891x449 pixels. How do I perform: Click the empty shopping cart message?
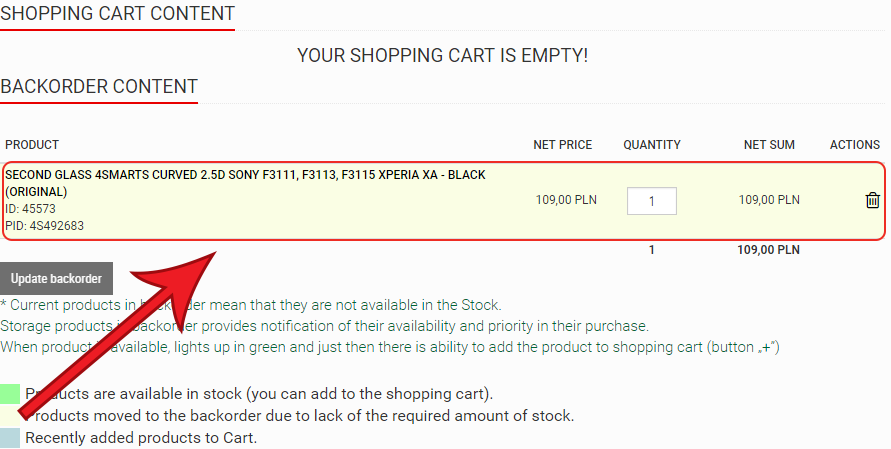(443, 55)
